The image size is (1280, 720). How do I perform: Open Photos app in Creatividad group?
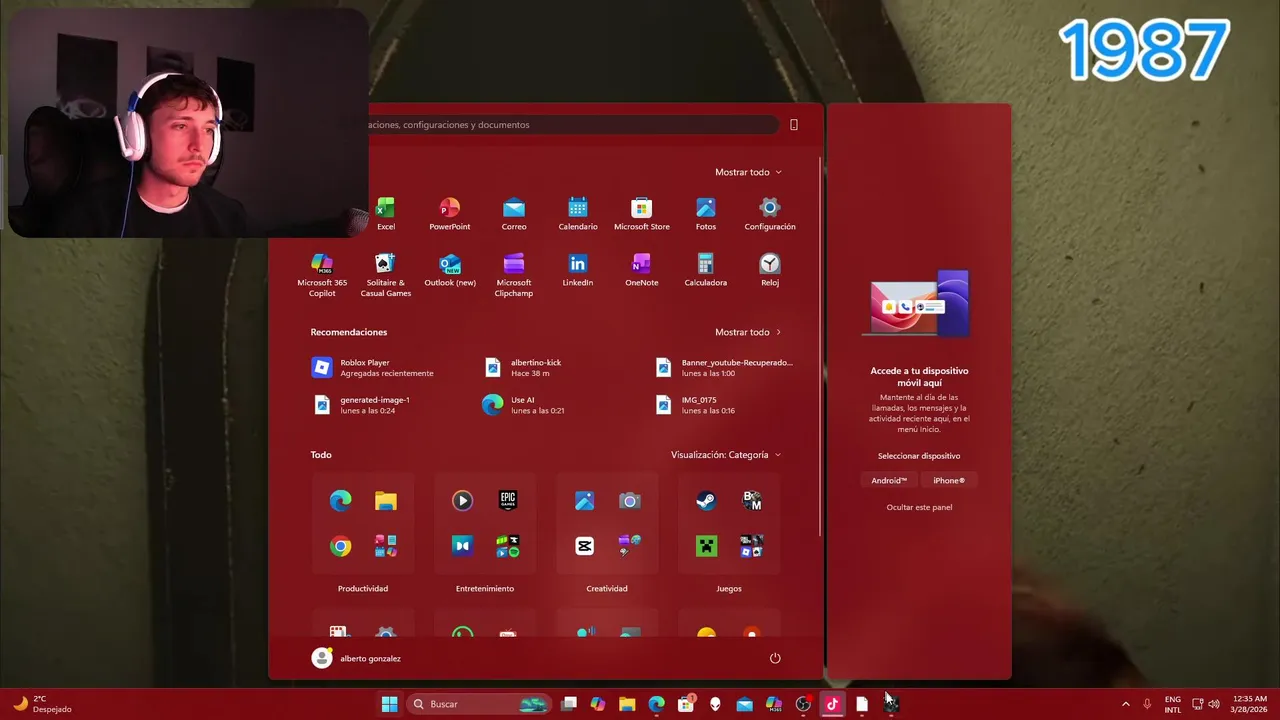585,501
